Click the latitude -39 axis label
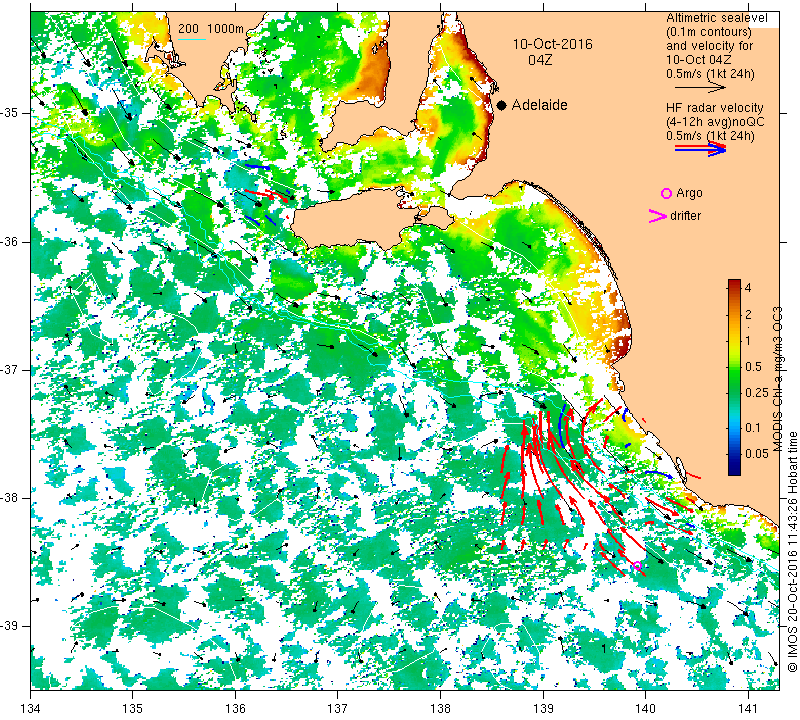The width and height of the screenshot is (800, 720). pos(10,626)
